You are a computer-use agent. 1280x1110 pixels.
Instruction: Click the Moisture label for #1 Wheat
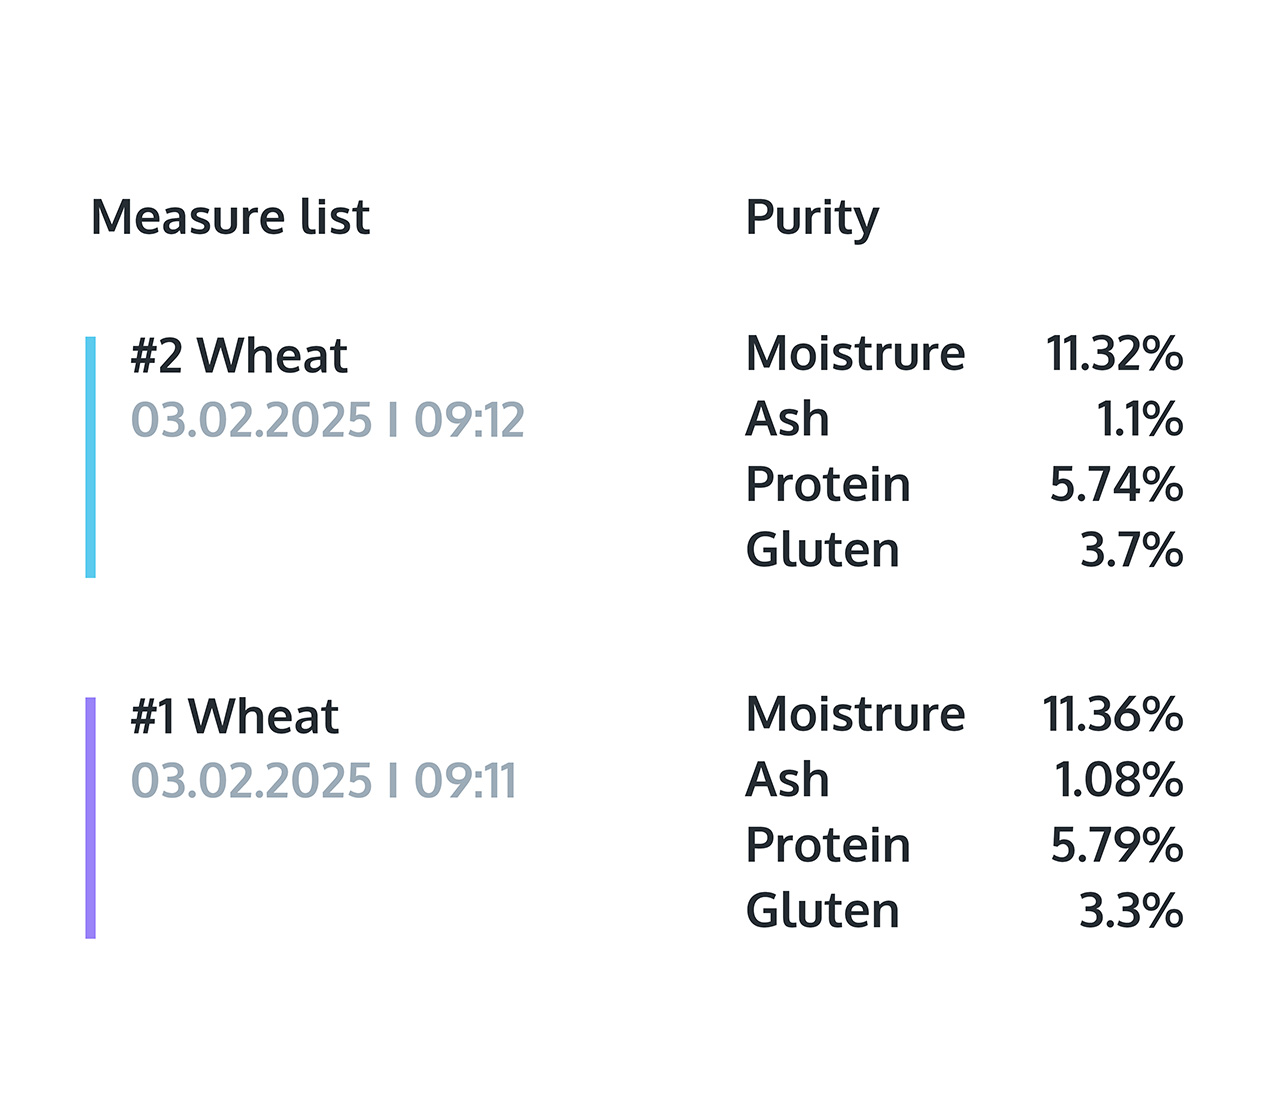(x=855, y=714)
